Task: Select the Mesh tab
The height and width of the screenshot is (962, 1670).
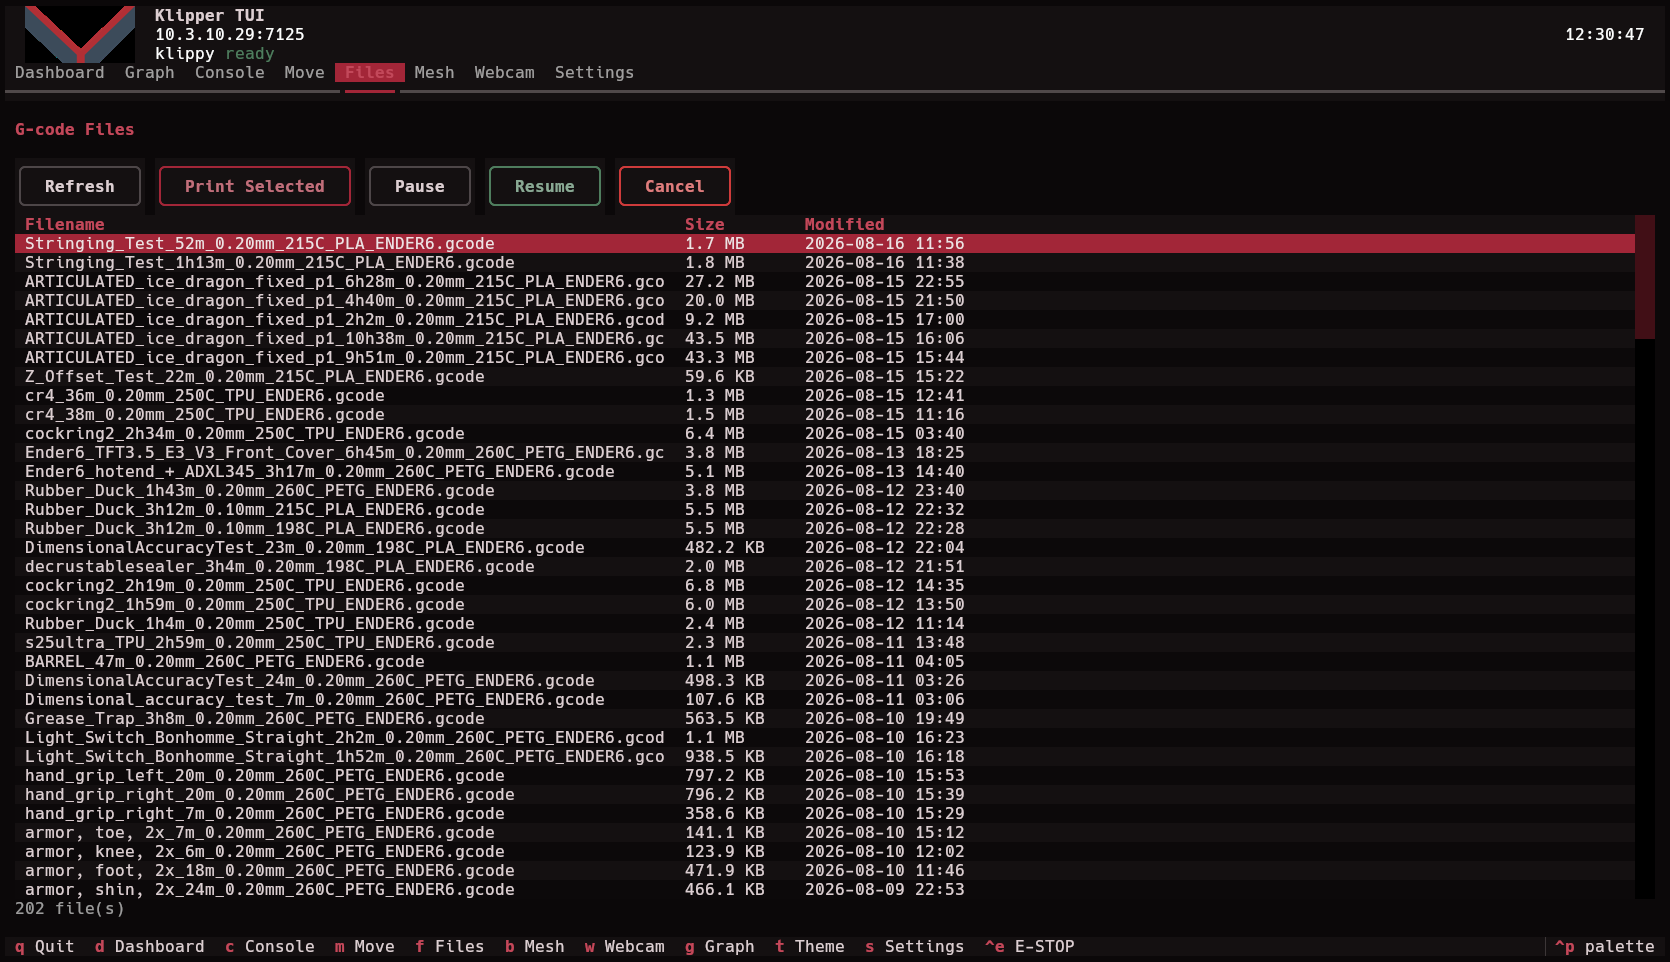Action: click(x=435, y=73)
